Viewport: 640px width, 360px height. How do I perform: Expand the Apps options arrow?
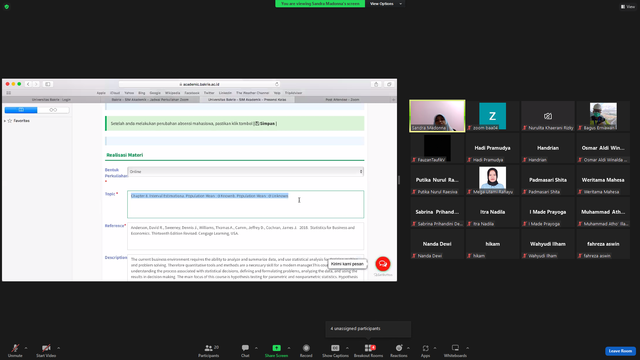point(435,348)
